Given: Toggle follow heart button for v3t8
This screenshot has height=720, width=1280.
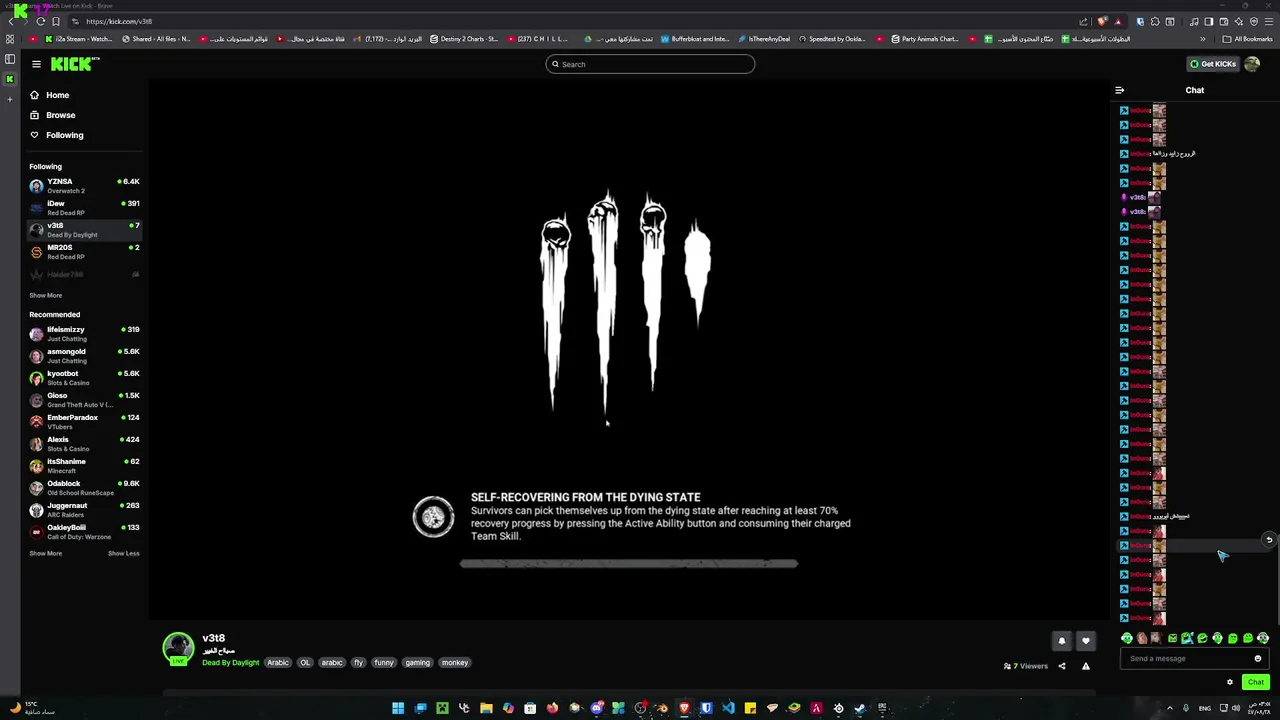Looking at the screenshot, I should (1085, 641).
